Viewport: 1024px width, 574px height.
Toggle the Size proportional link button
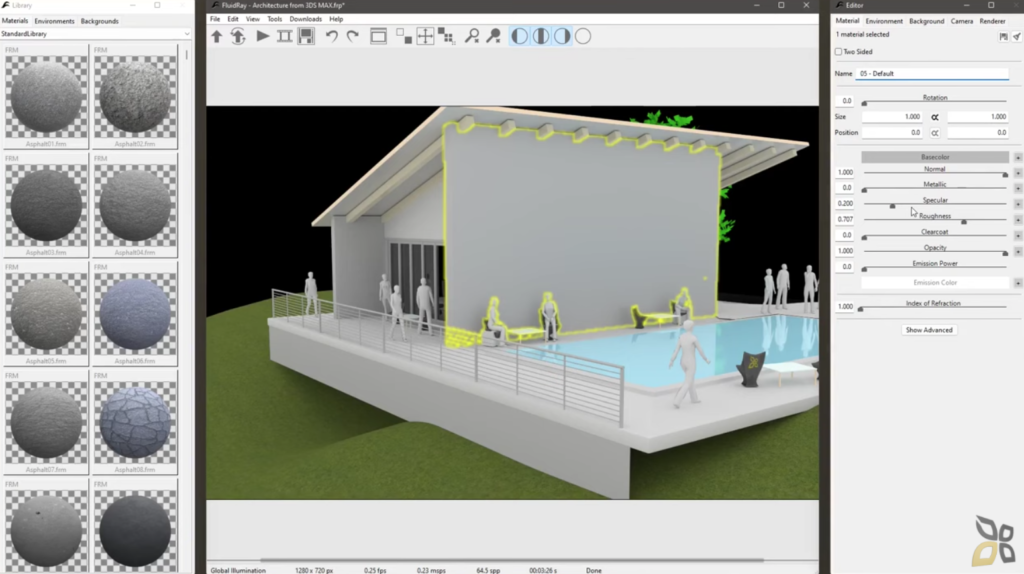935,117
